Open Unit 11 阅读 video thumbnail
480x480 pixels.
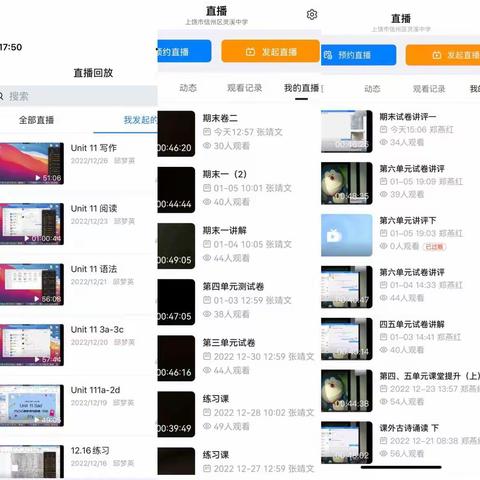pos(32,224)
